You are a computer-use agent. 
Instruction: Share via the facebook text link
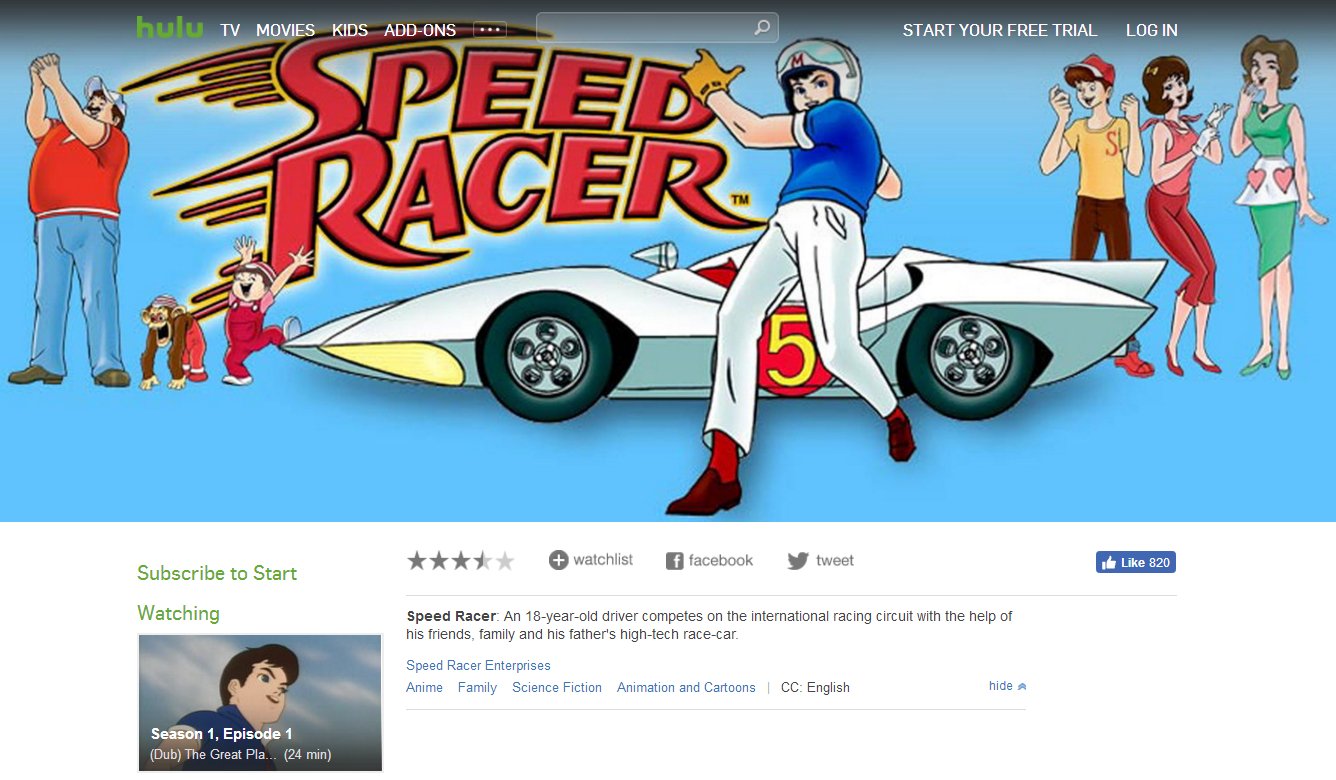(721, 560)
